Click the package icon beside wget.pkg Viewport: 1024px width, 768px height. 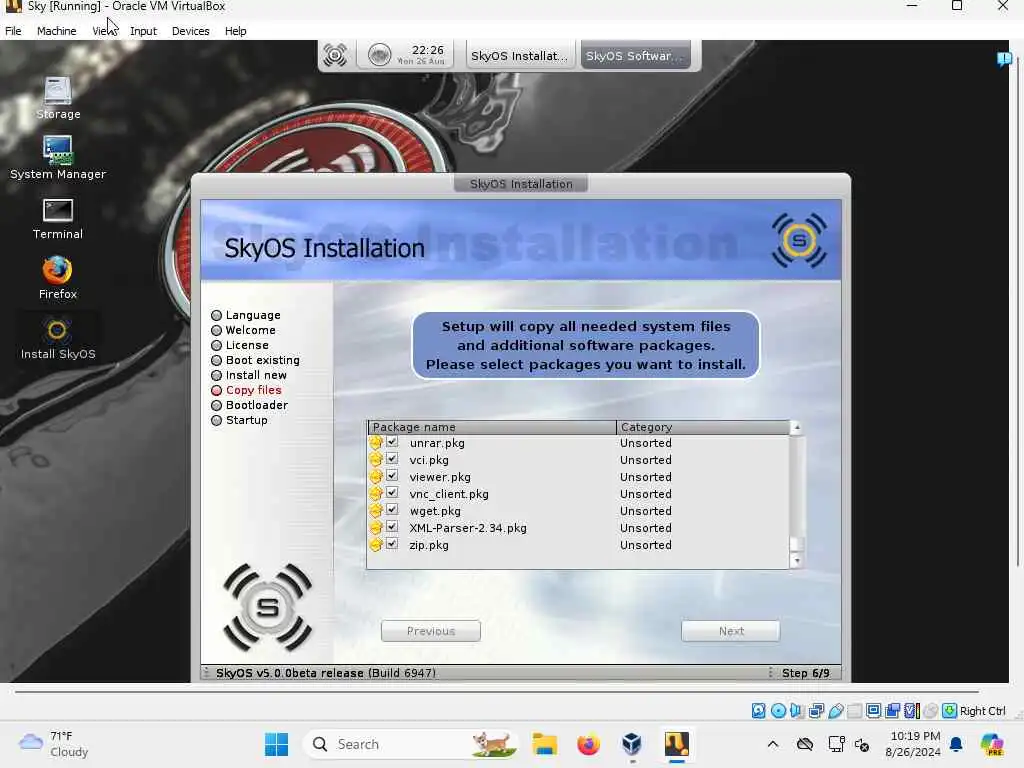[x=376, y=511]
